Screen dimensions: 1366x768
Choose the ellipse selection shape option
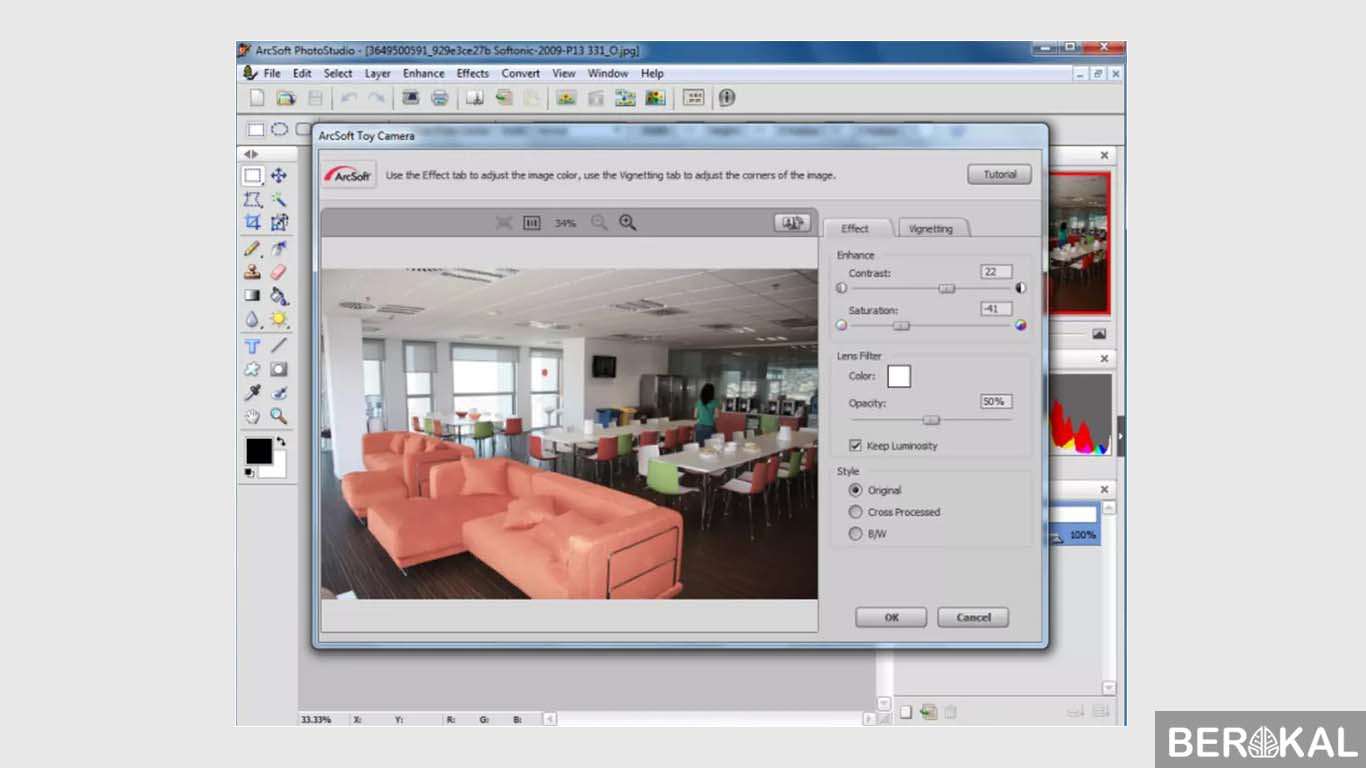[280, 129]
